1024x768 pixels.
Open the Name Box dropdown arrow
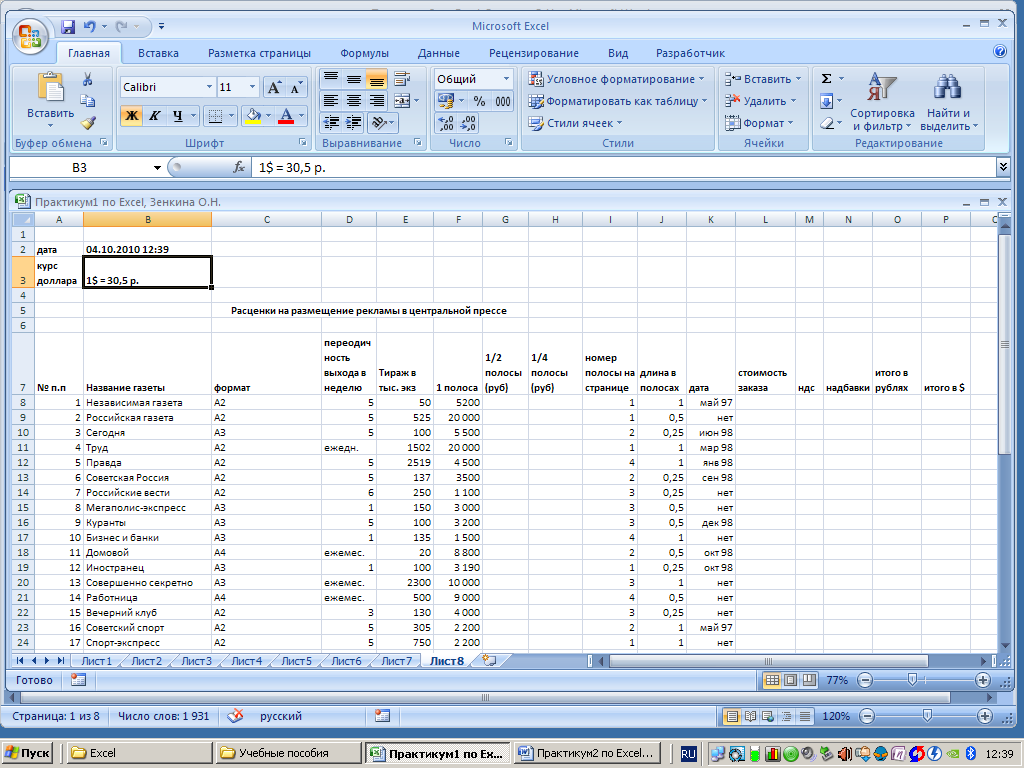click(157, 168)
